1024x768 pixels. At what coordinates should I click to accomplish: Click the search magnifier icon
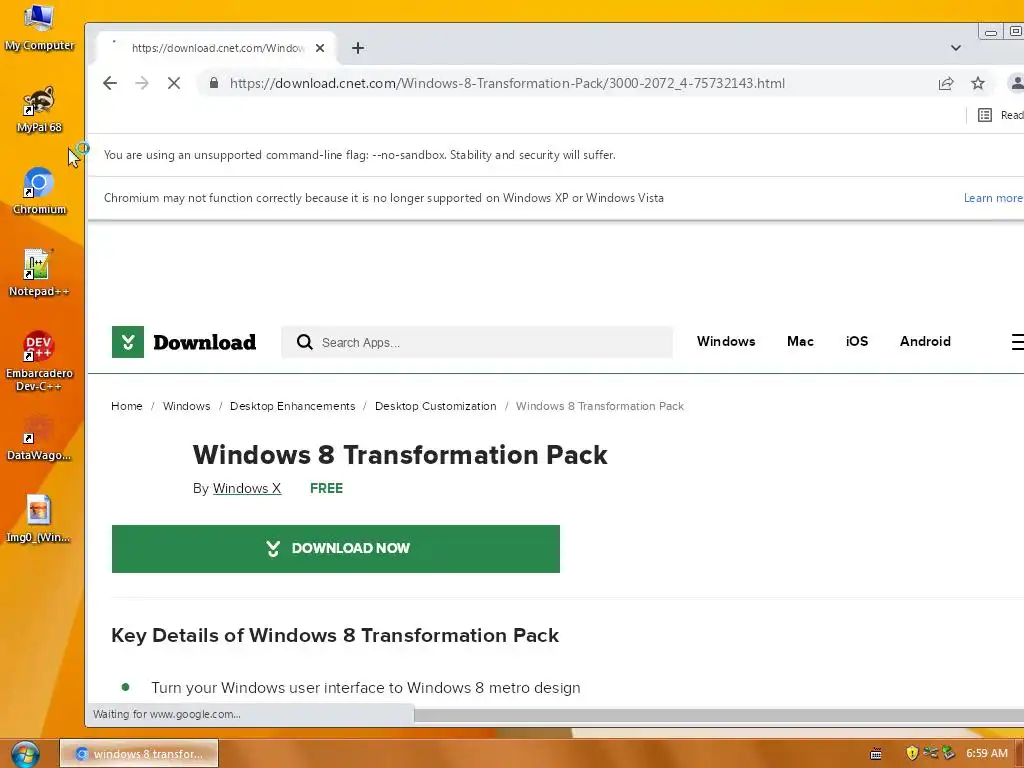[304, 342]
